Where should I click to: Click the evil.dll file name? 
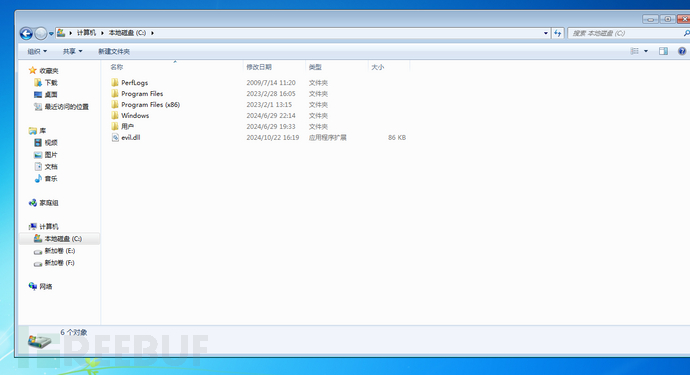click(x=131, y=137)
